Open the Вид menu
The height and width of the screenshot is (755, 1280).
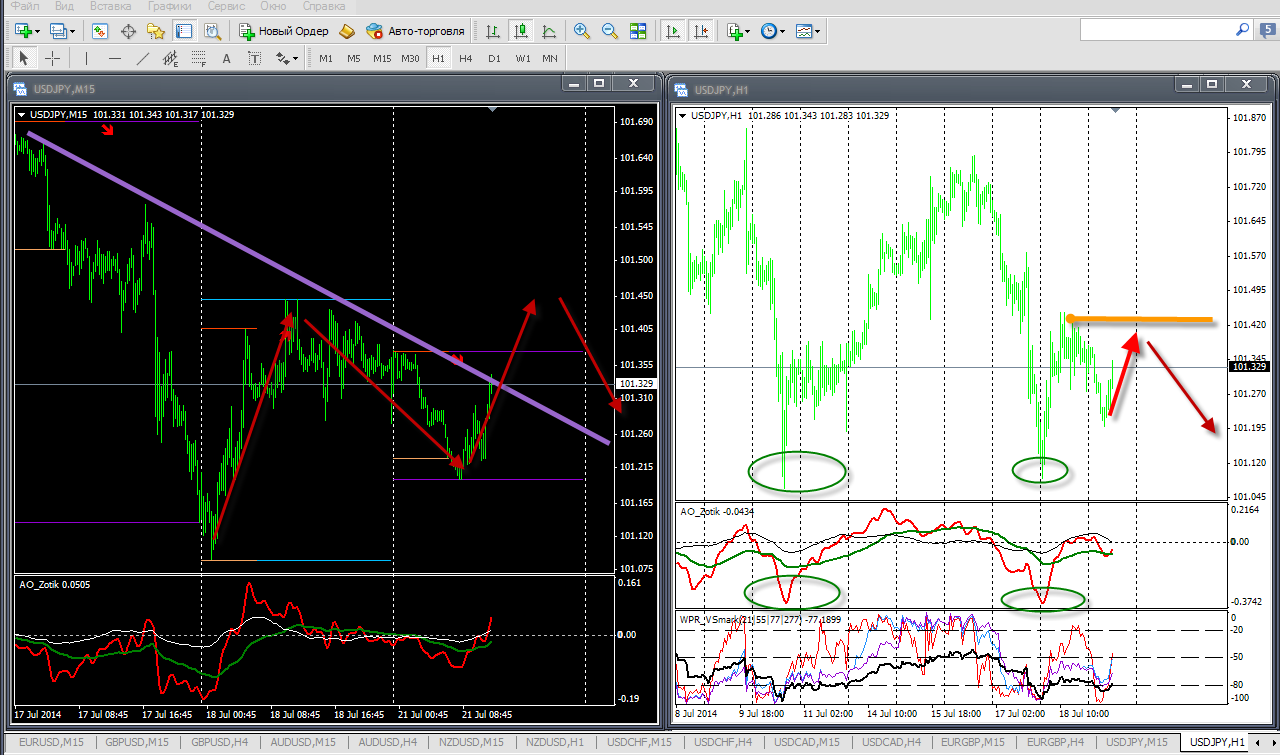click(x=64, y=6)
